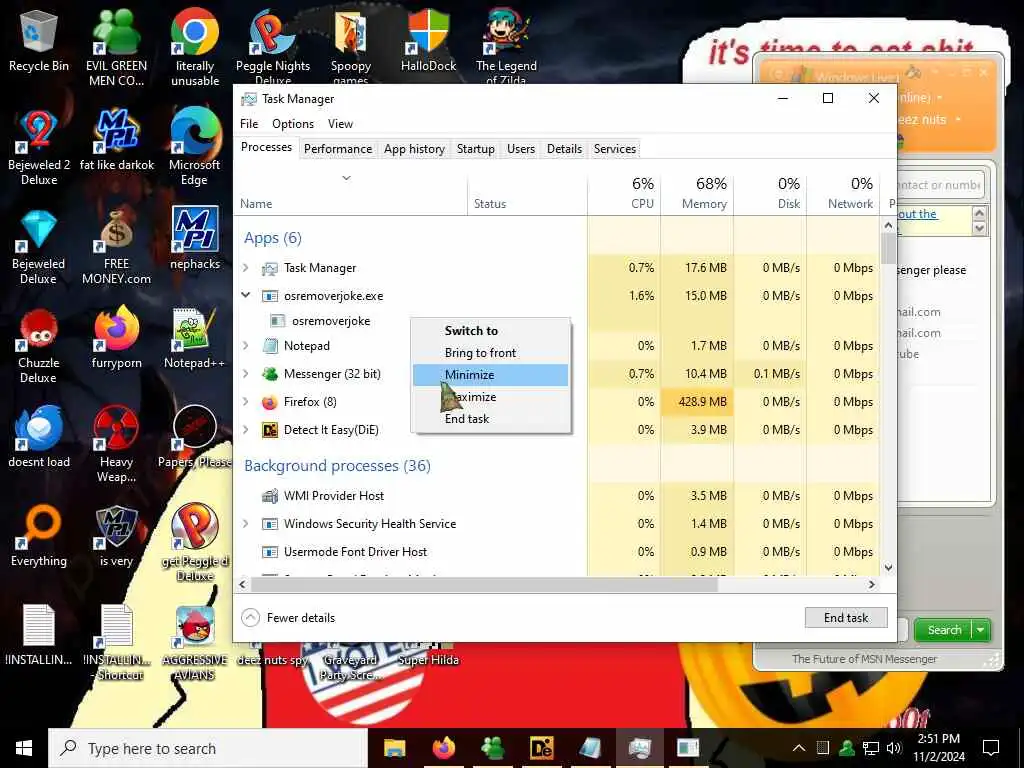Expand the Firefox (8) process row
The width and height of the screenshot is (1024, 768).
click(x=246, y=402)
